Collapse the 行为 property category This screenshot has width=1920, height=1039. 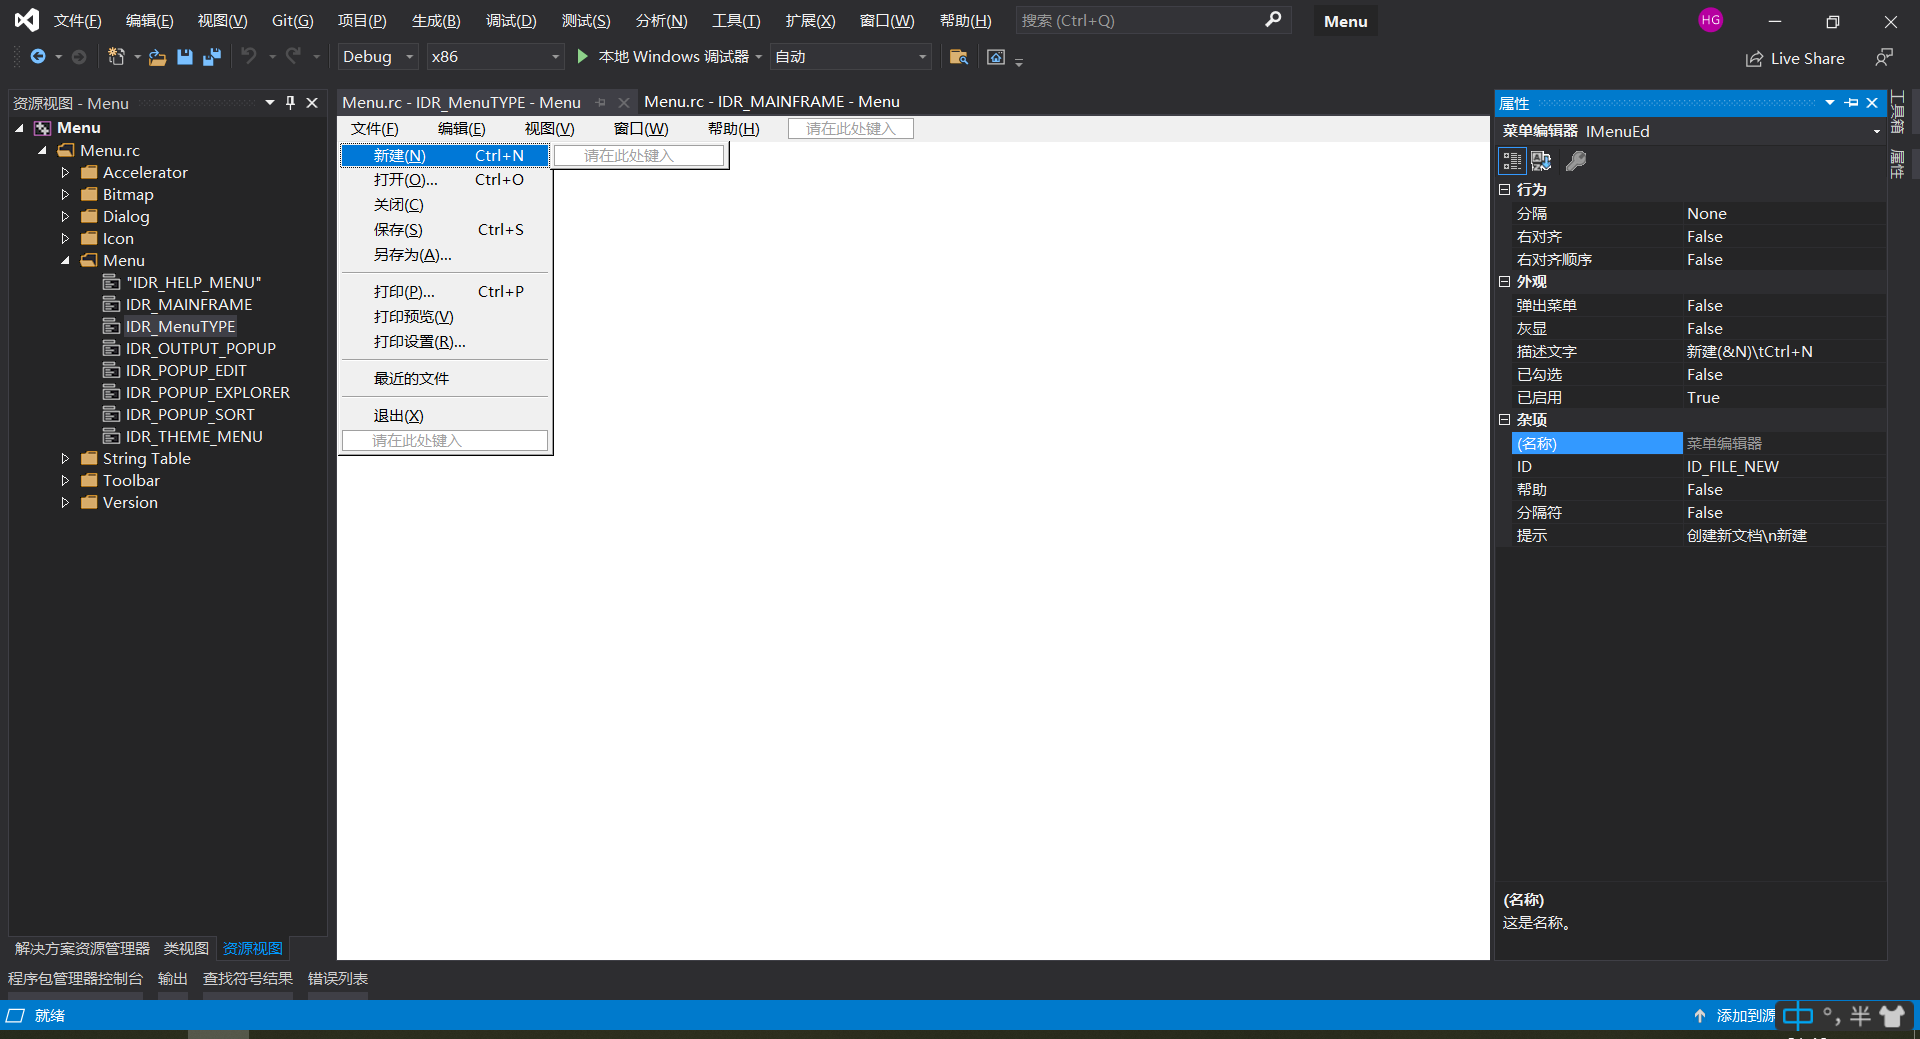[x=1505, y=190]
